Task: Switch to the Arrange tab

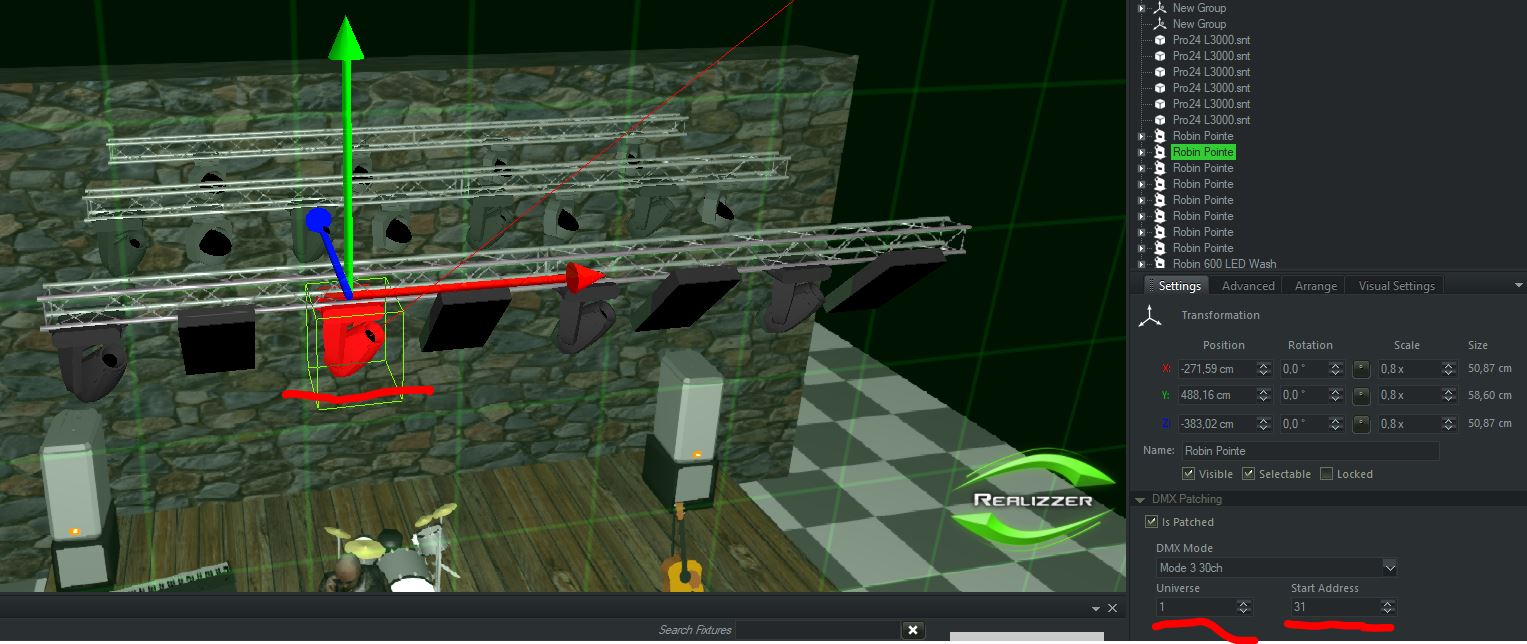Action: coord(1315,286)
